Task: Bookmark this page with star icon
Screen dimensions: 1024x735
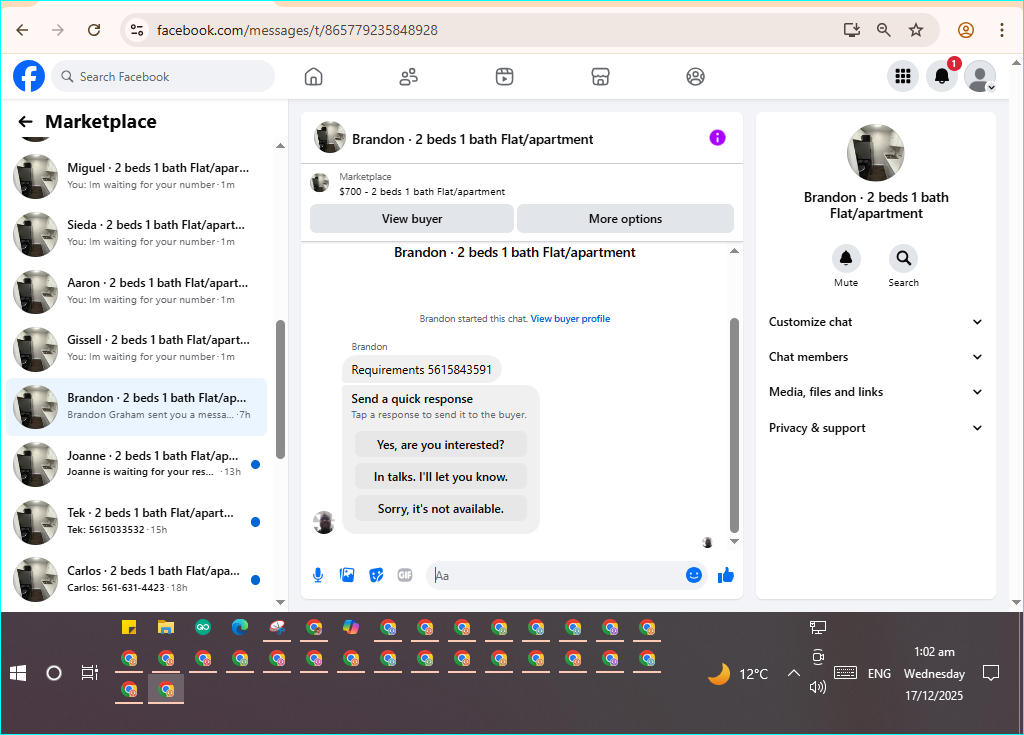Action: pyautogui.click(x=916, y=30)
